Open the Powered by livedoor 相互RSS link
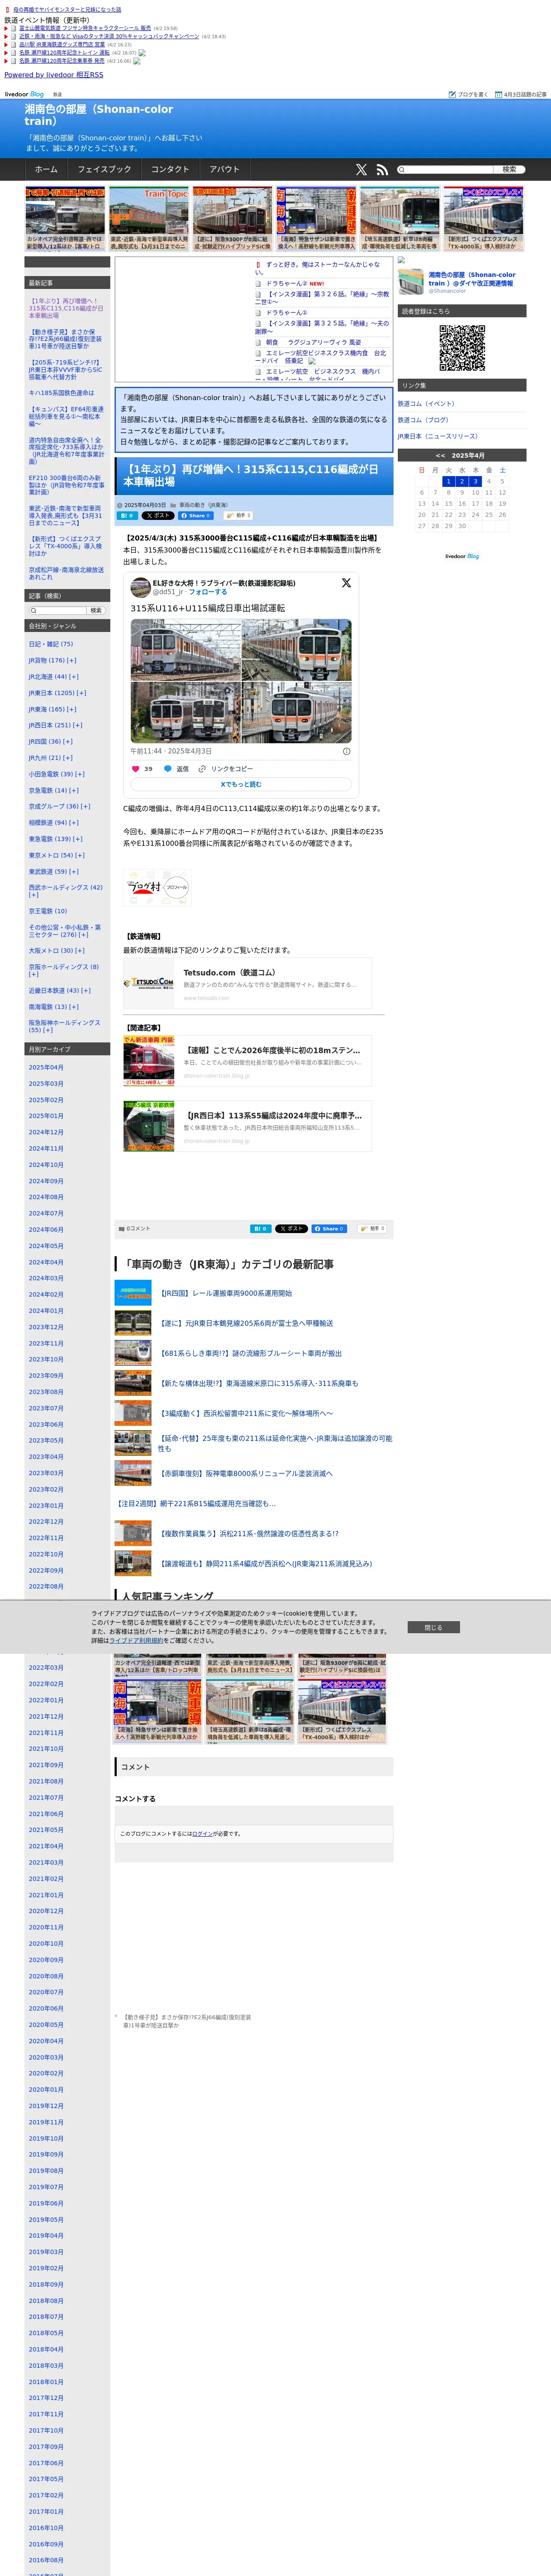 (54, 75)
